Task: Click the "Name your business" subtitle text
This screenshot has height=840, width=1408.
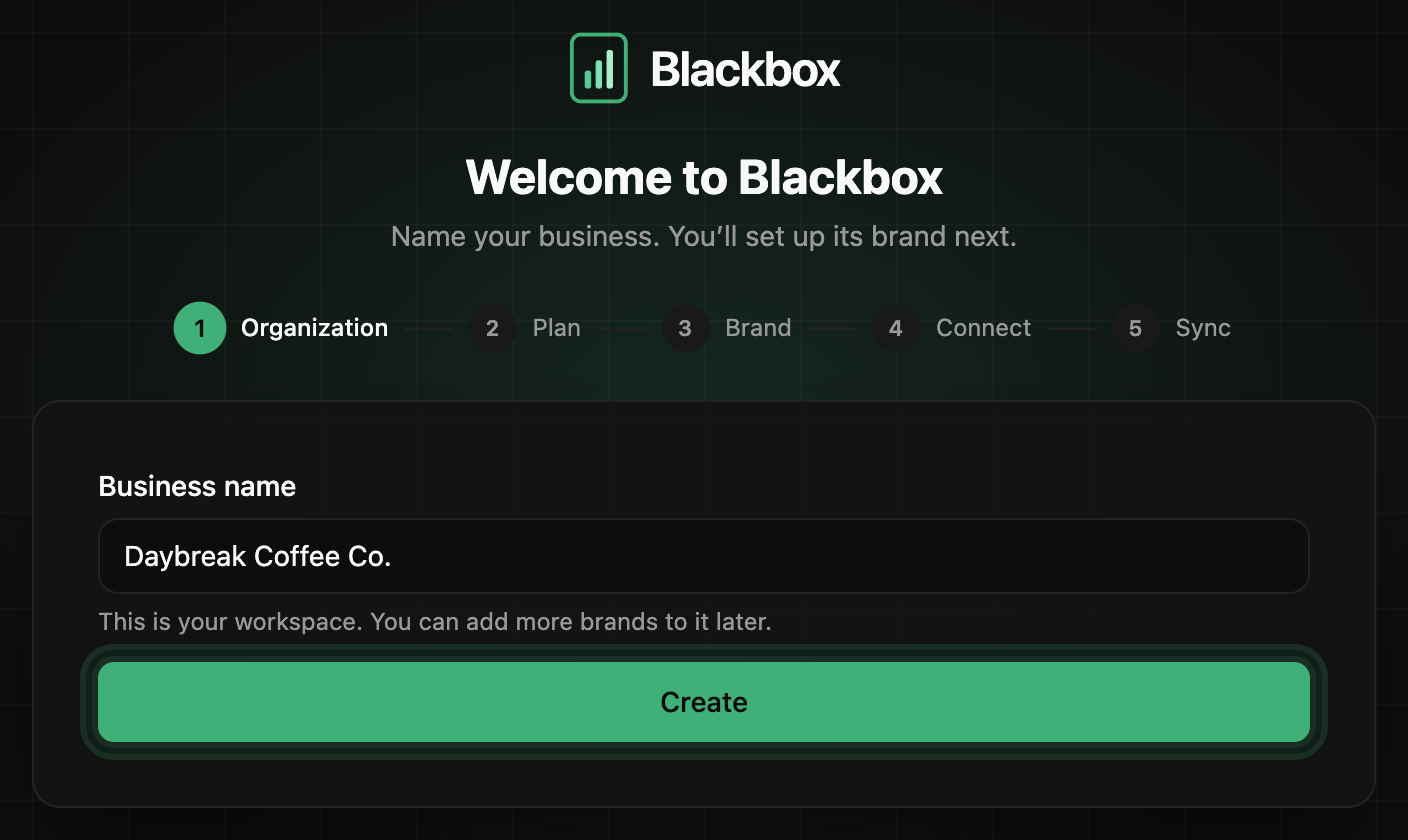Action: 704,237
